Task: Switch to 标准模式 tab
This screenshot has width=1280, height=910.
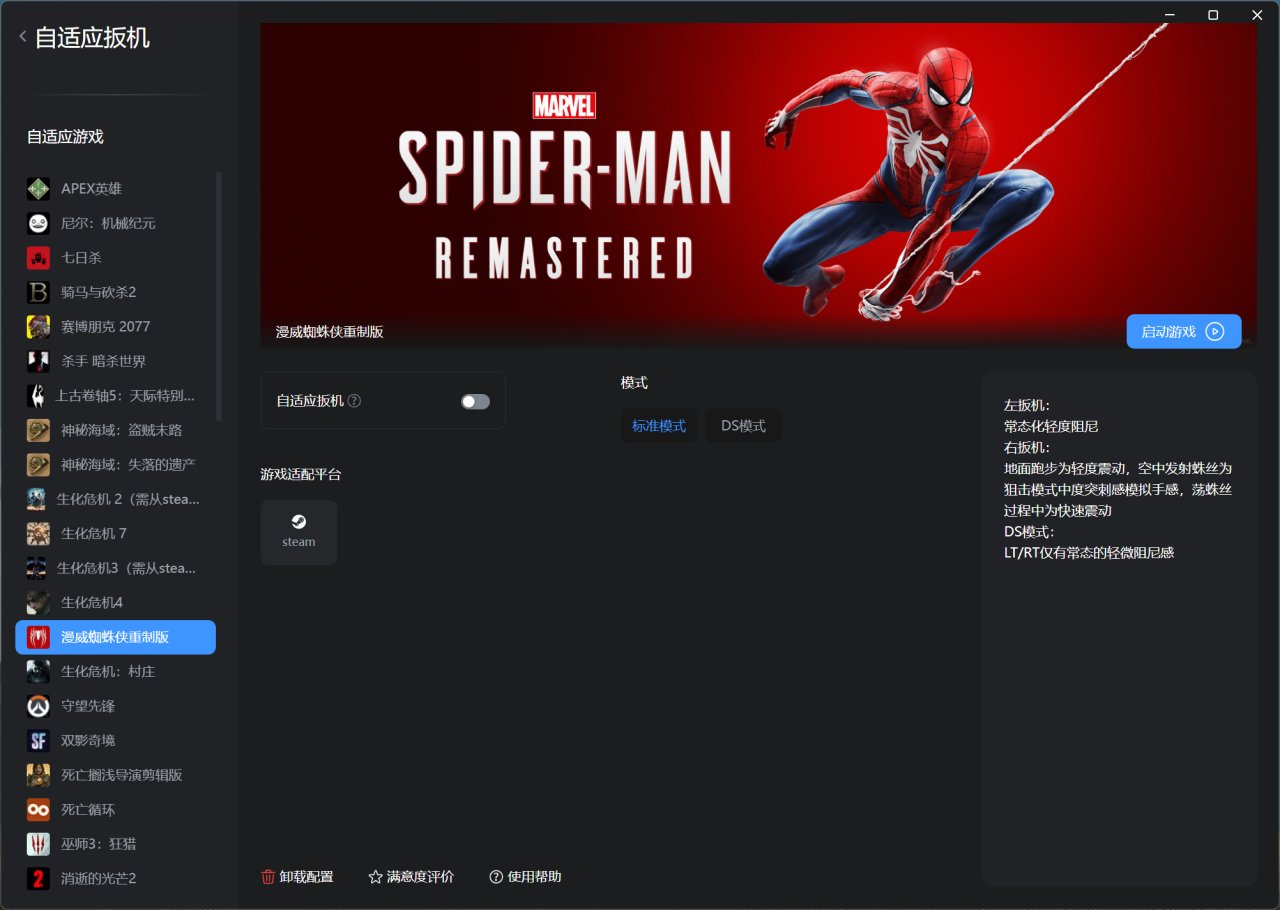Action: [659, 425]
